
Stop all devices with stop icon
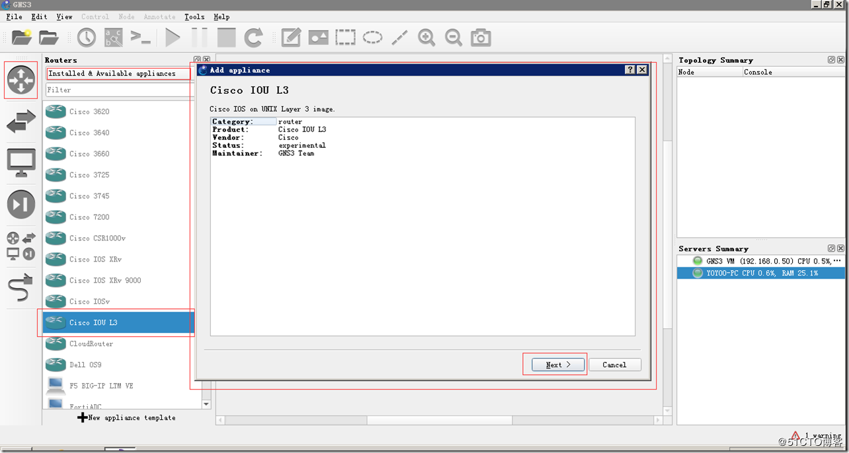(226, 37)
